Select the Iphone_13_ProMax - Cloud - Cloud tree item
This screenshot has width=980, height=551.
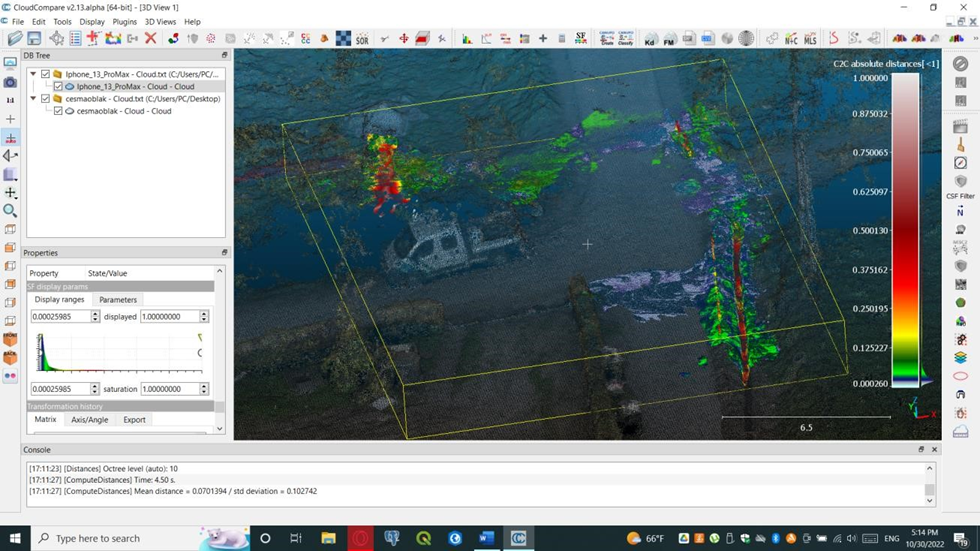tap(136, 86)
